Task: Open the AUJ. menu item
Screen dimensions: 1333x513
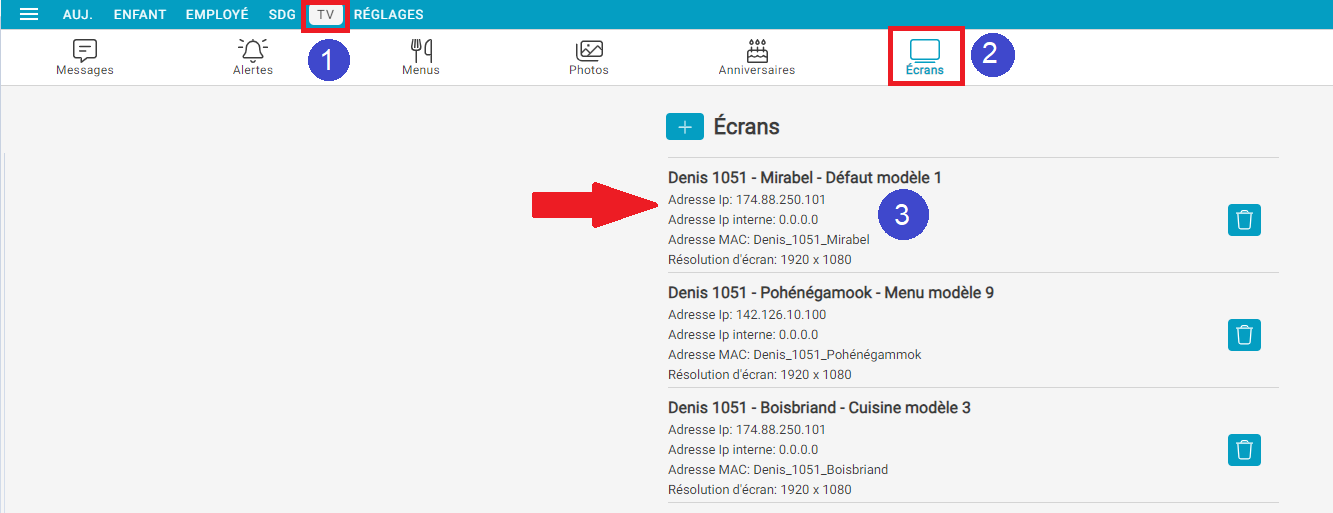Action: coord(78,15)
